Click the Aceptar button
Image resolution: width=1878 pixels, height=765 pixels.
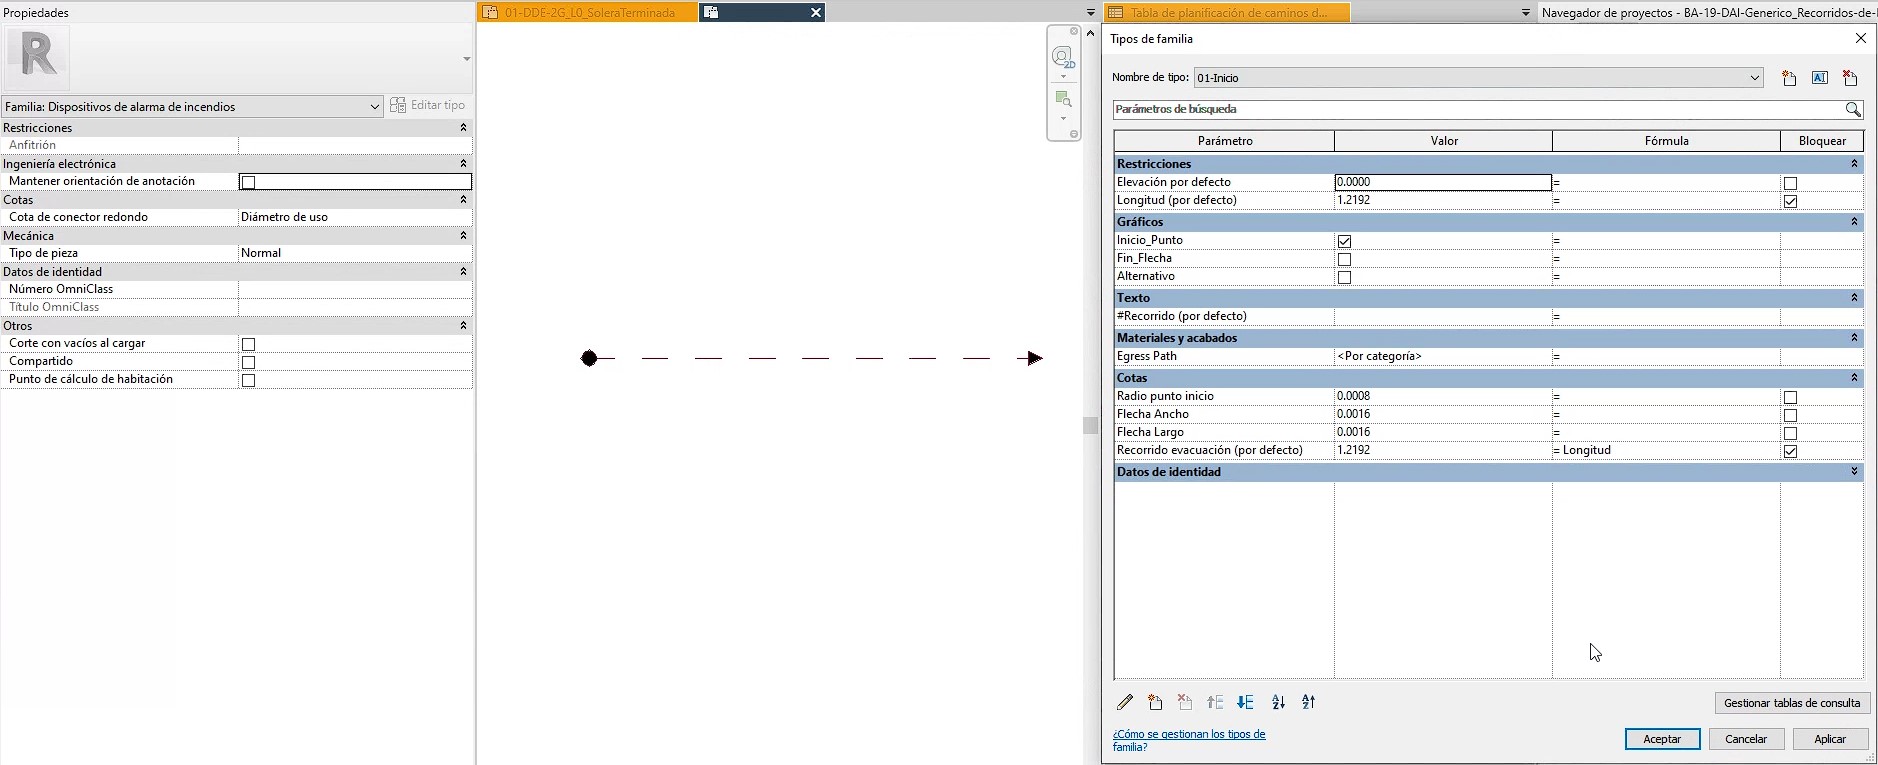(1662, 739)
